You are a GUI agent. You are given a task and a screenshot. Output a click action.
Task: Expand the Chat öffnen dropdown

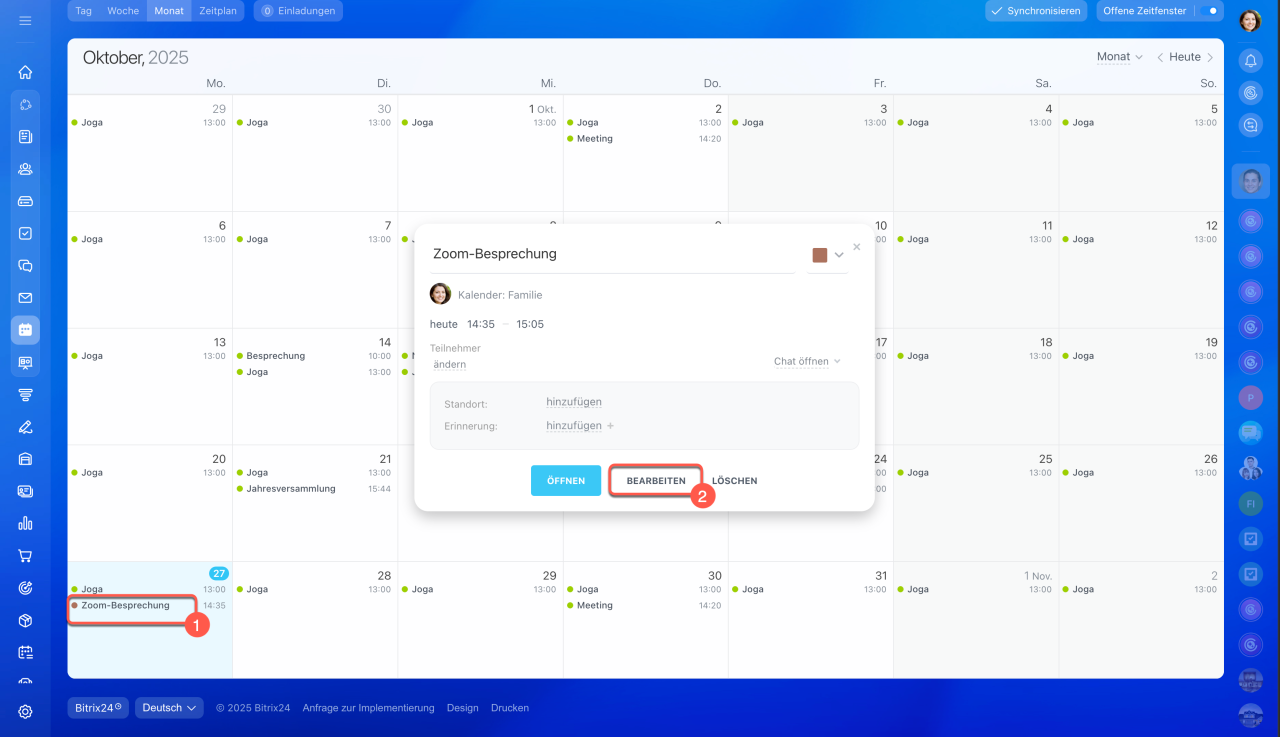pos(806,361)
